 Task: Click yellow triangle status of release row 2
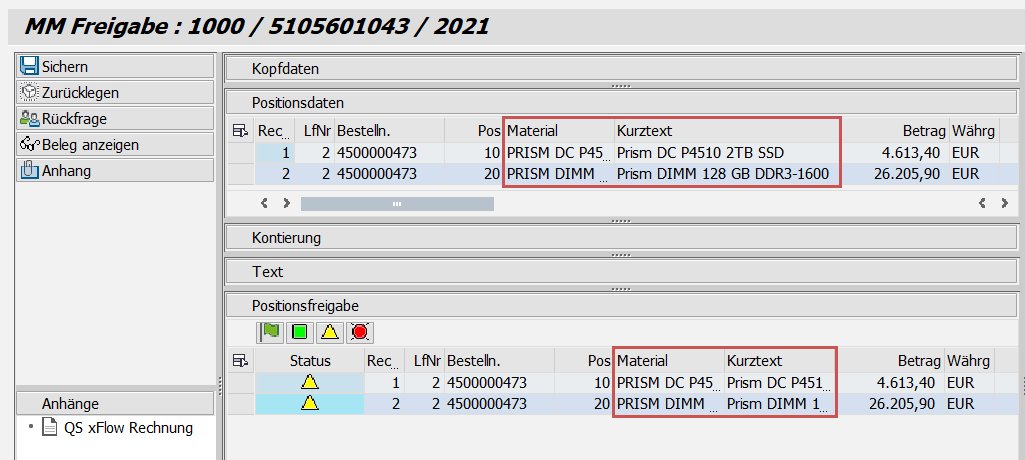pyautogui.click(x=310, y=404)
